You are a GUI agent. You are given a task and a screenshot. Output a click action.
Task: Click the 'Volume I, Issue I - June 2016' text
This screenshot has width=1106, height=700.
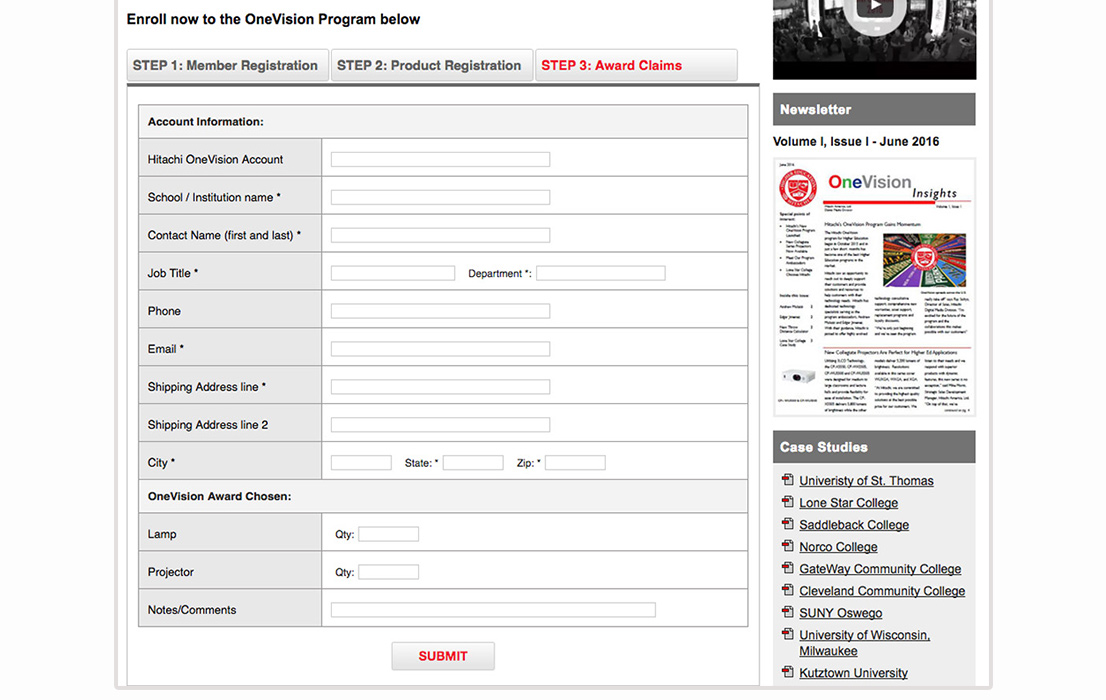click(x=856, y=141)
